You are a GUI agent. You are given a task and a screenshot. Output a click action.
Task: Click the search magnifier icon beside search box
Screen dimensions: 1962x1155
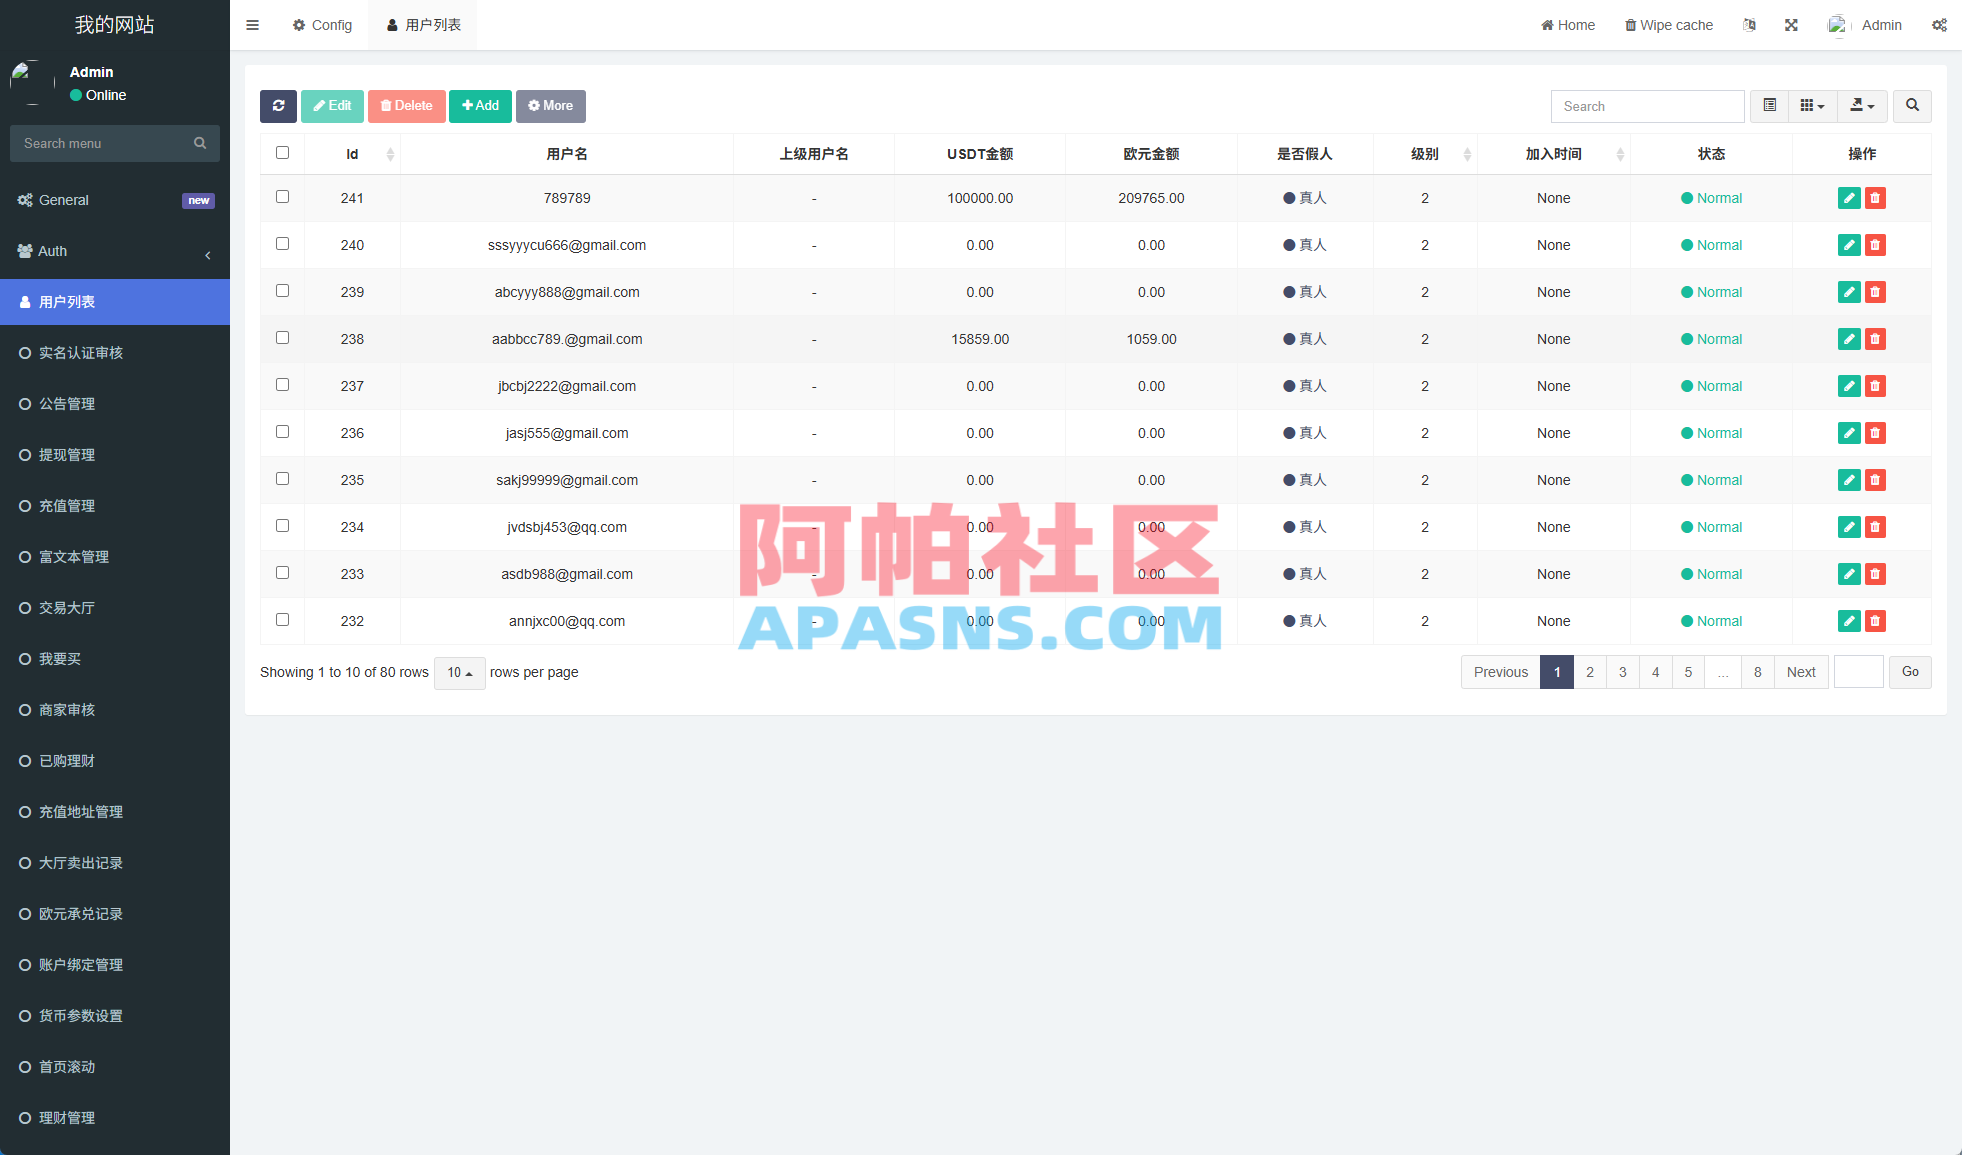click(1912, 106)
